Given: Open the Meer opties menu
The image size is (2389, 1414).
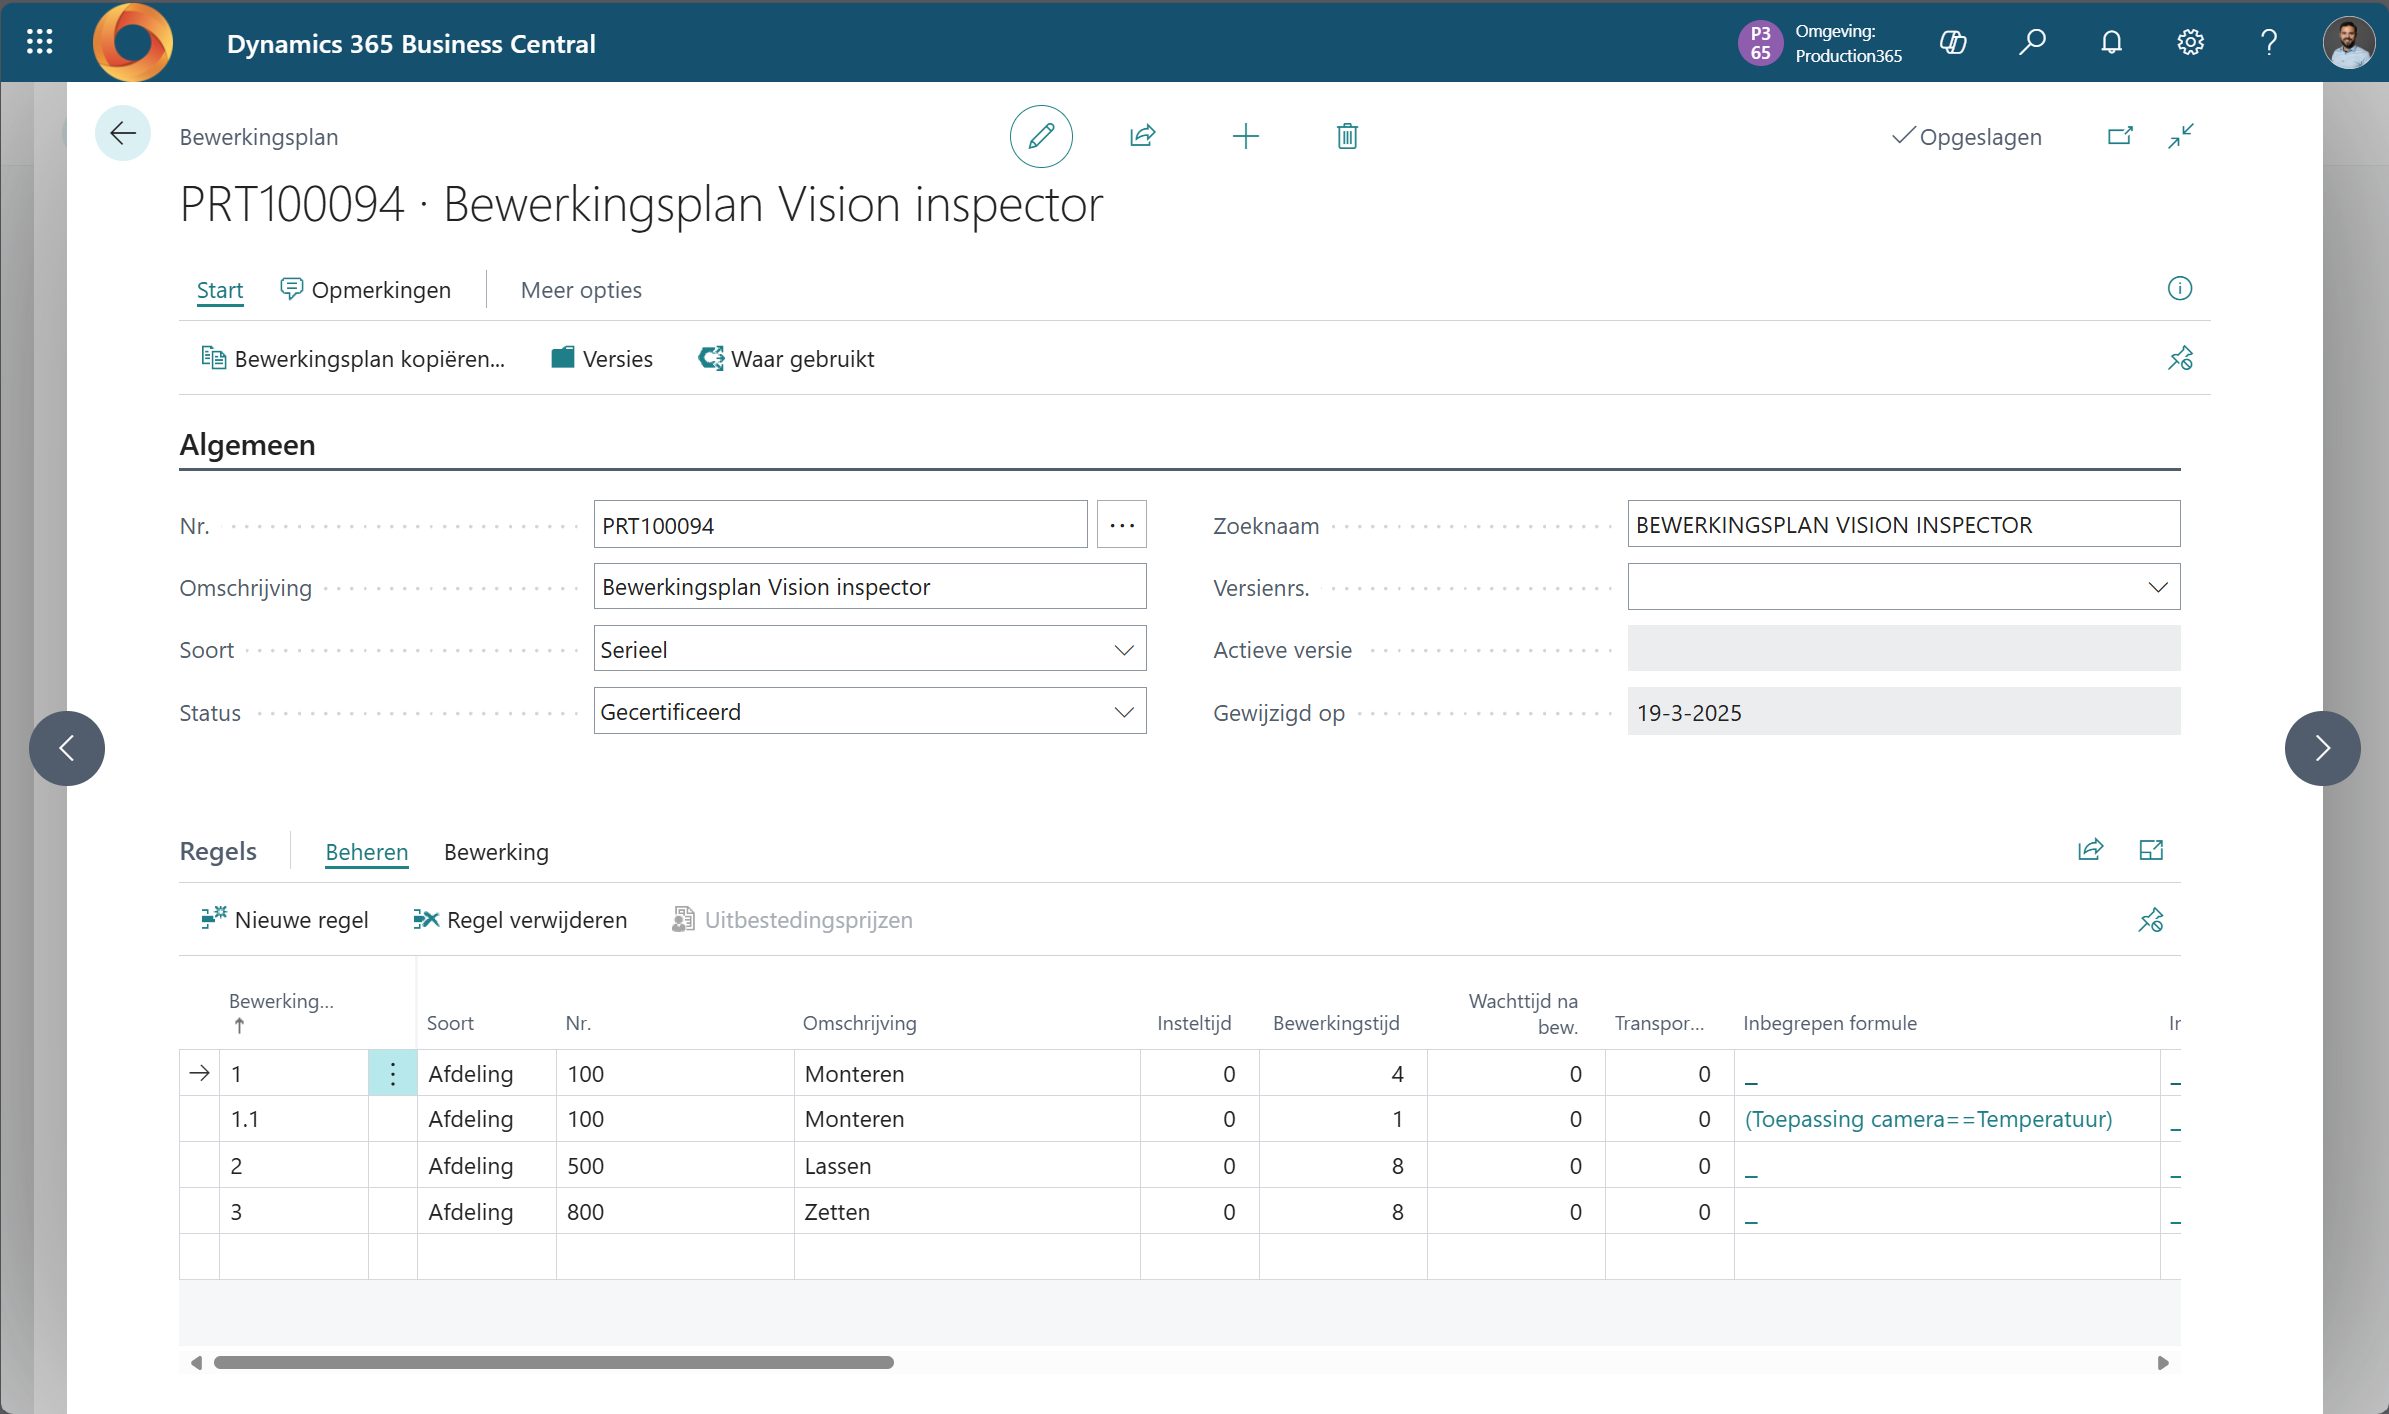Looking at the screenshot, I should (581, 290).
